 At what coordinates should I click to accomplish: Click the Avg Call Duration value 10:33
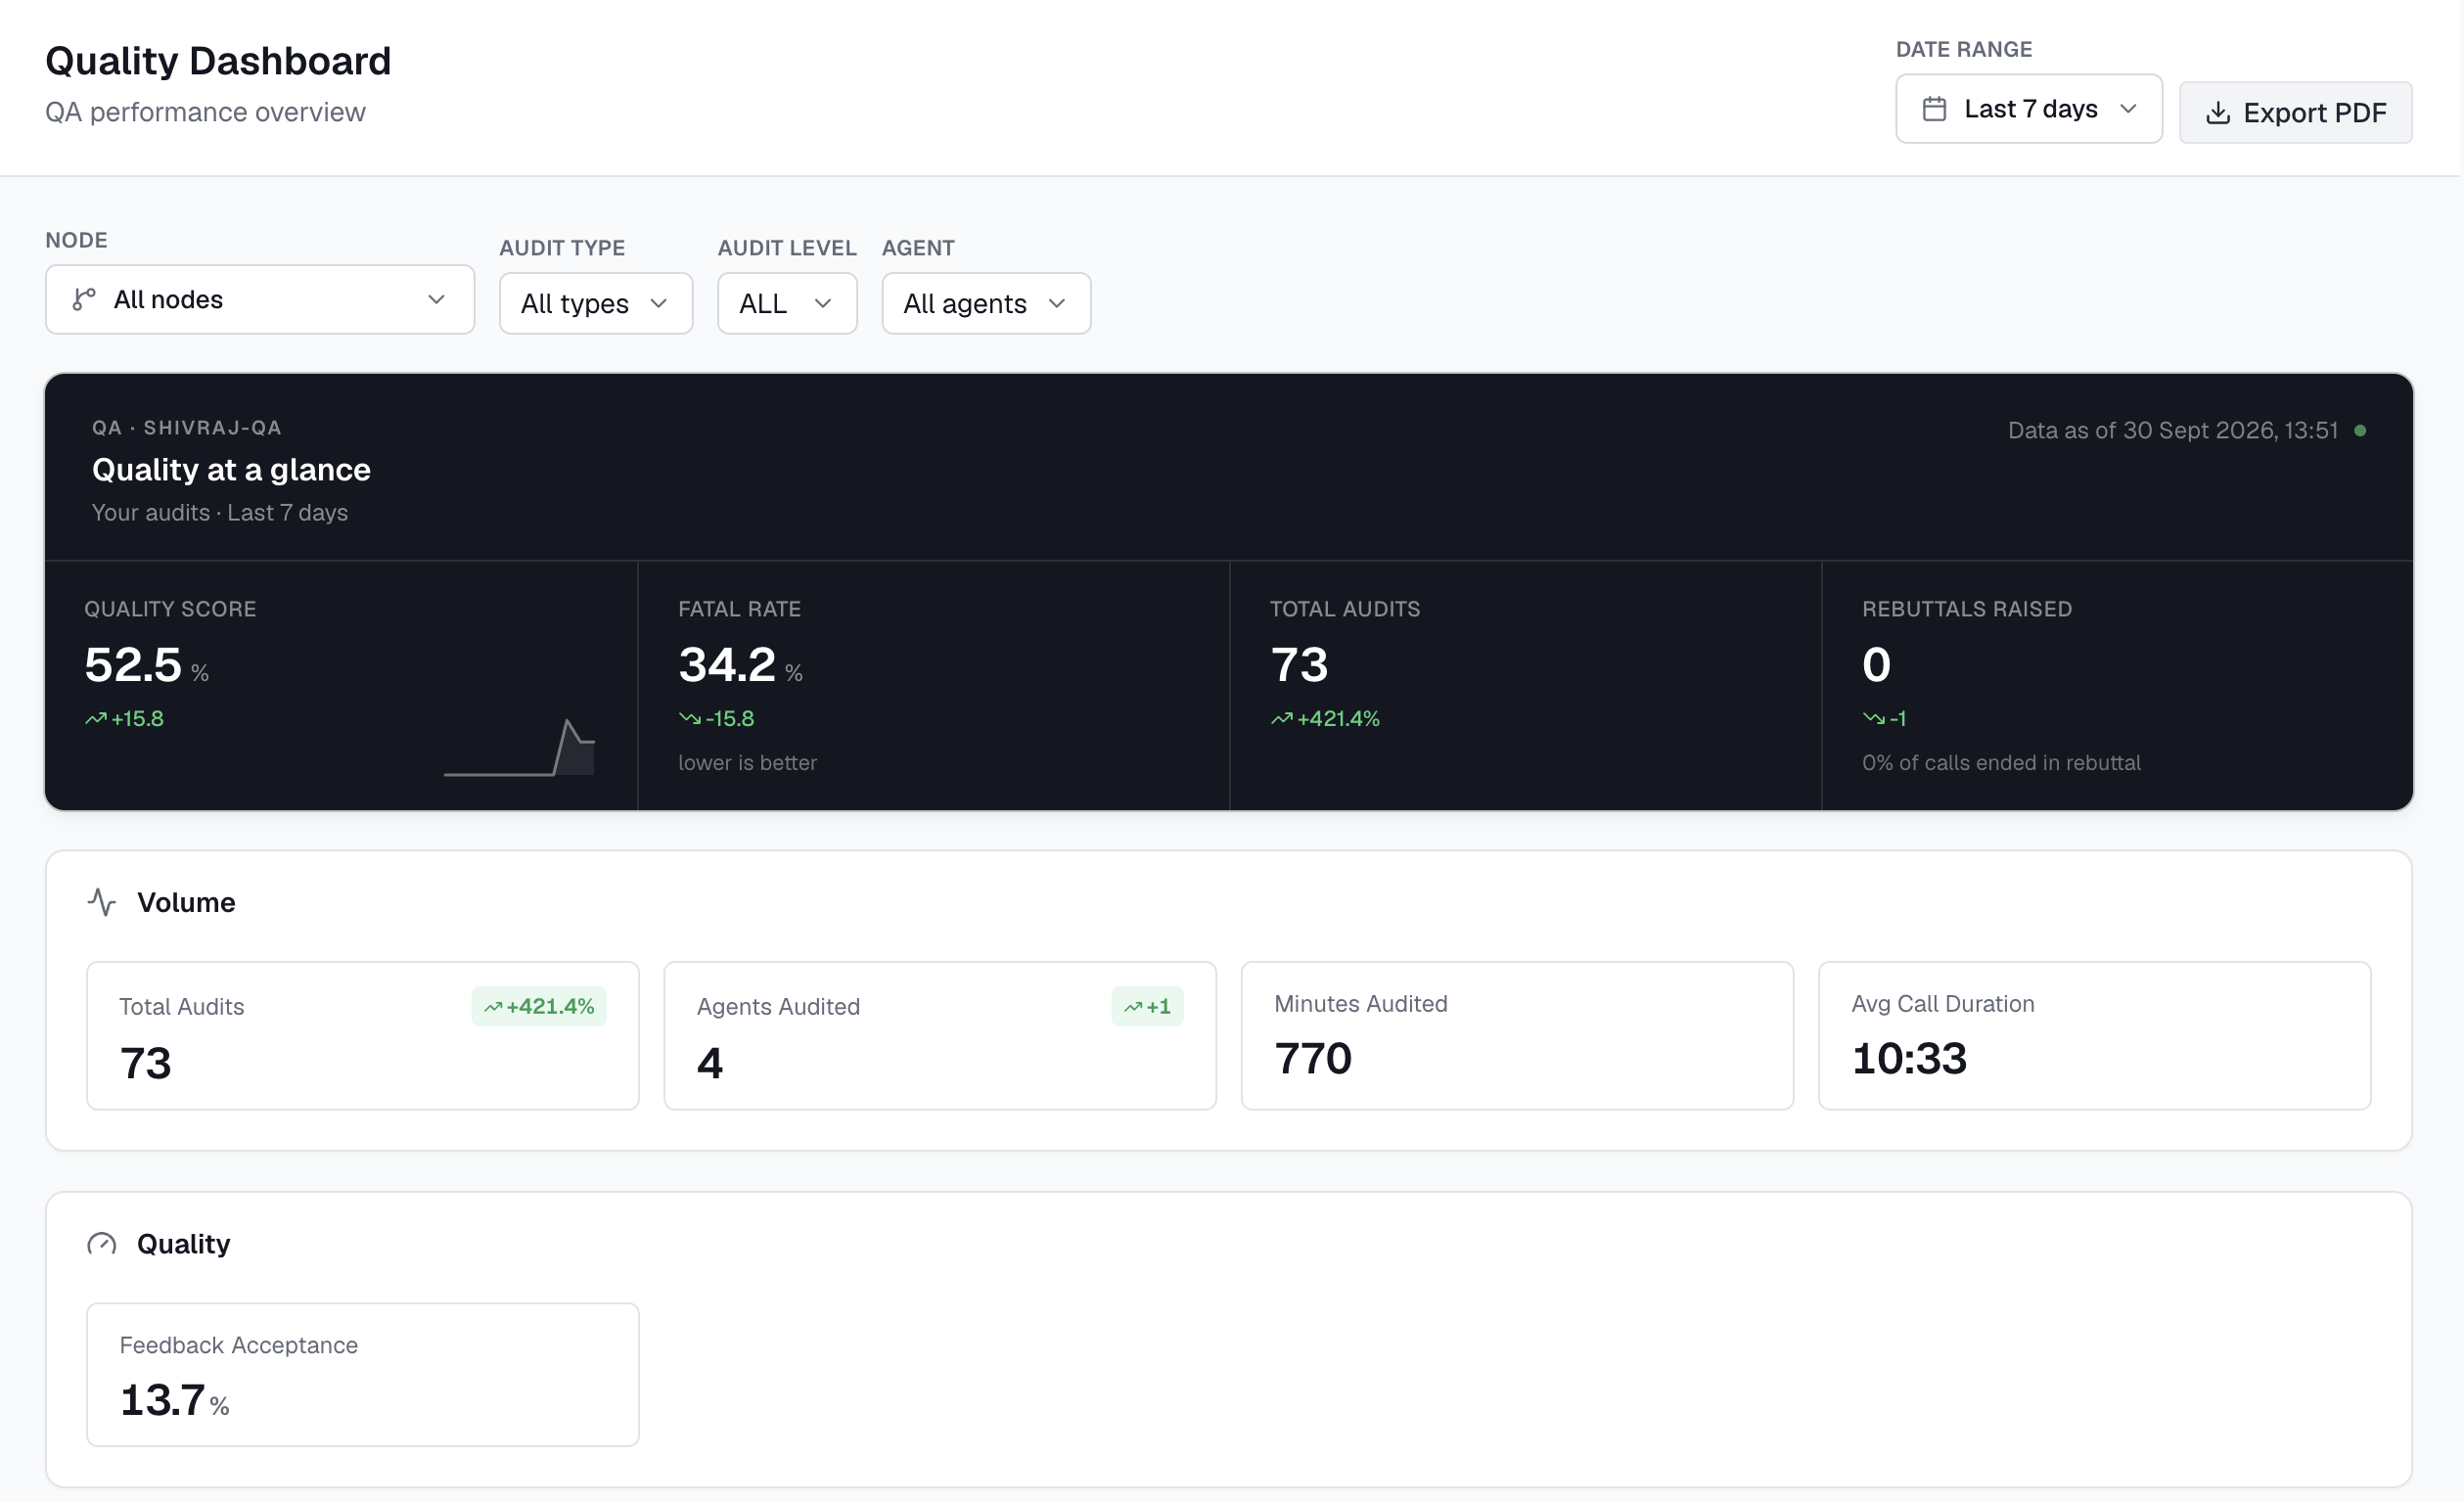(x=1909, y=1058)
